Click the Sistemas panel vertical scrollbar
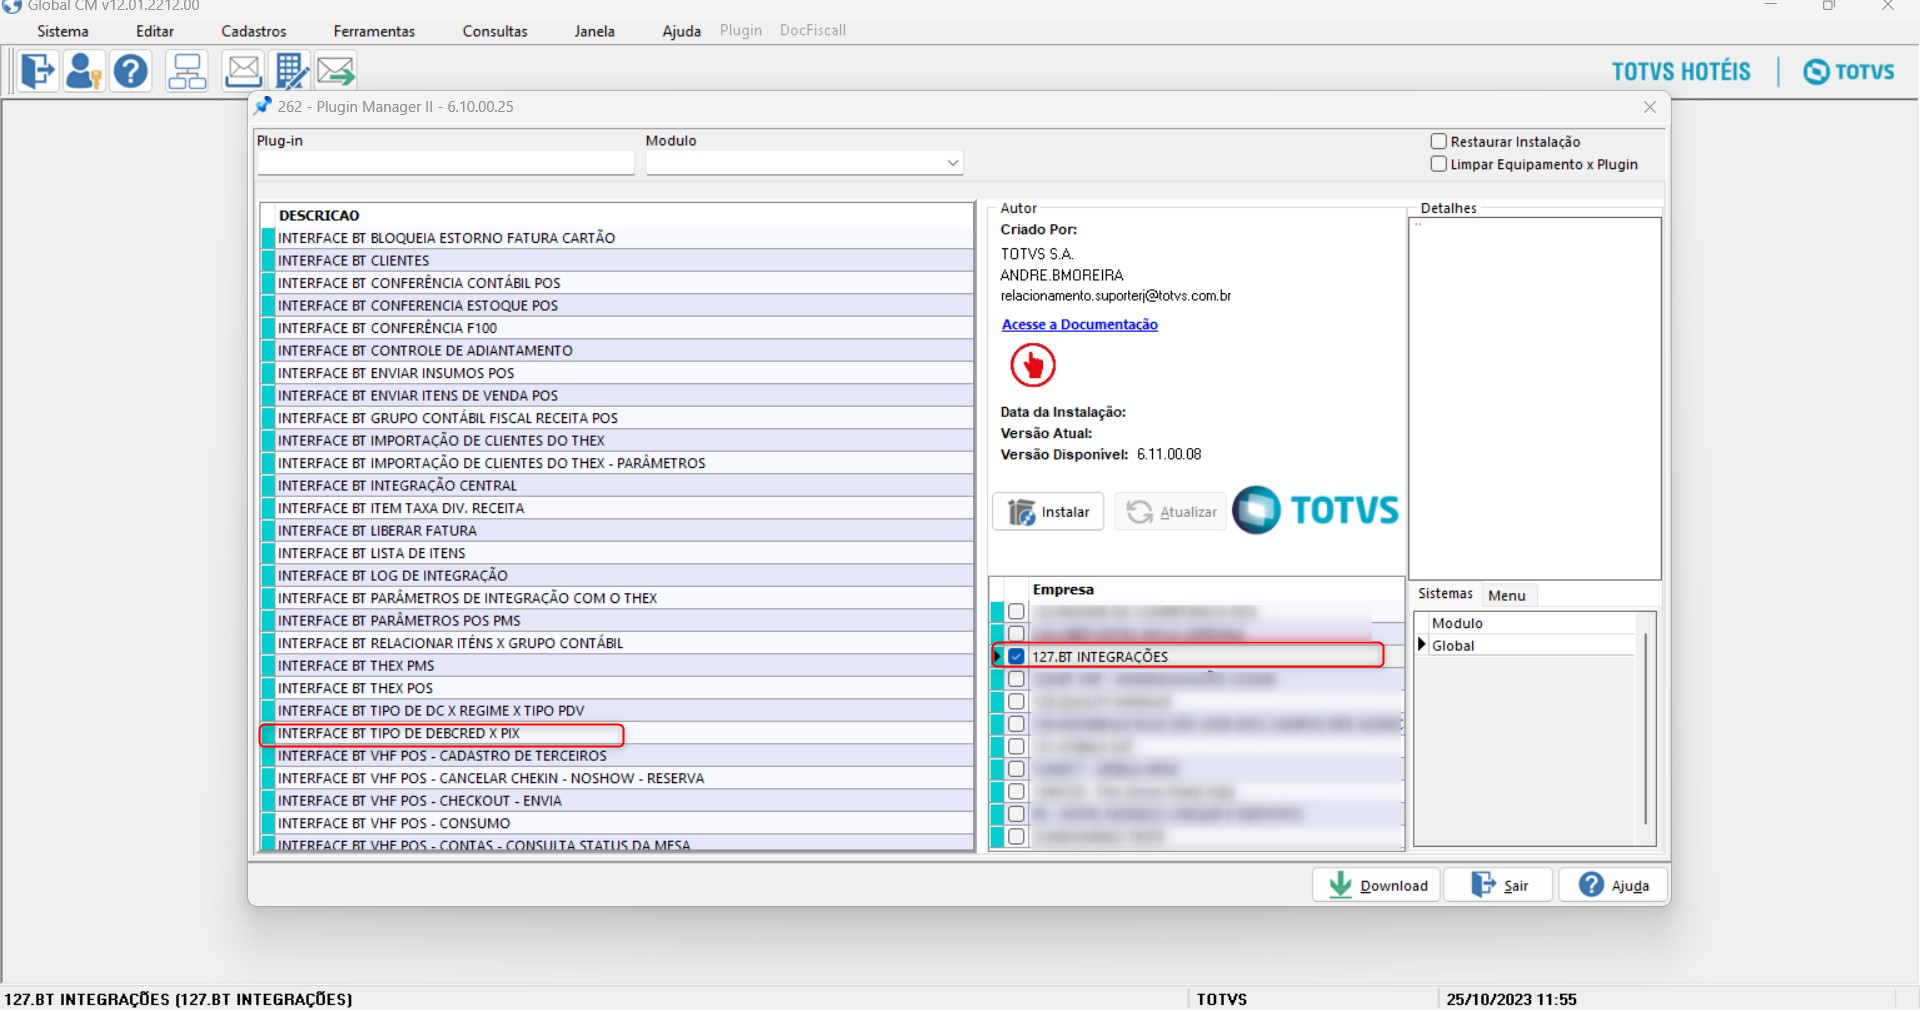1920x1010 pixels. [x=1646, y=728]
